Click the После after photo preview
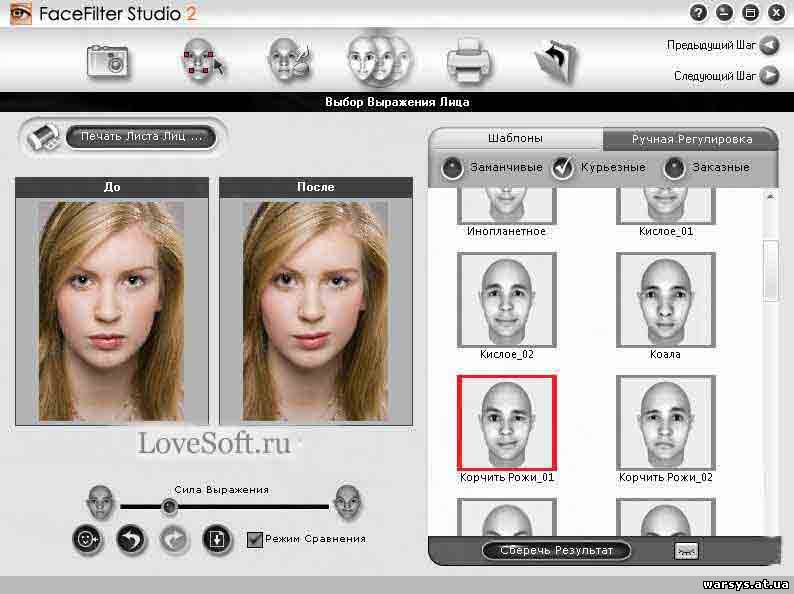 pos(316,311)
